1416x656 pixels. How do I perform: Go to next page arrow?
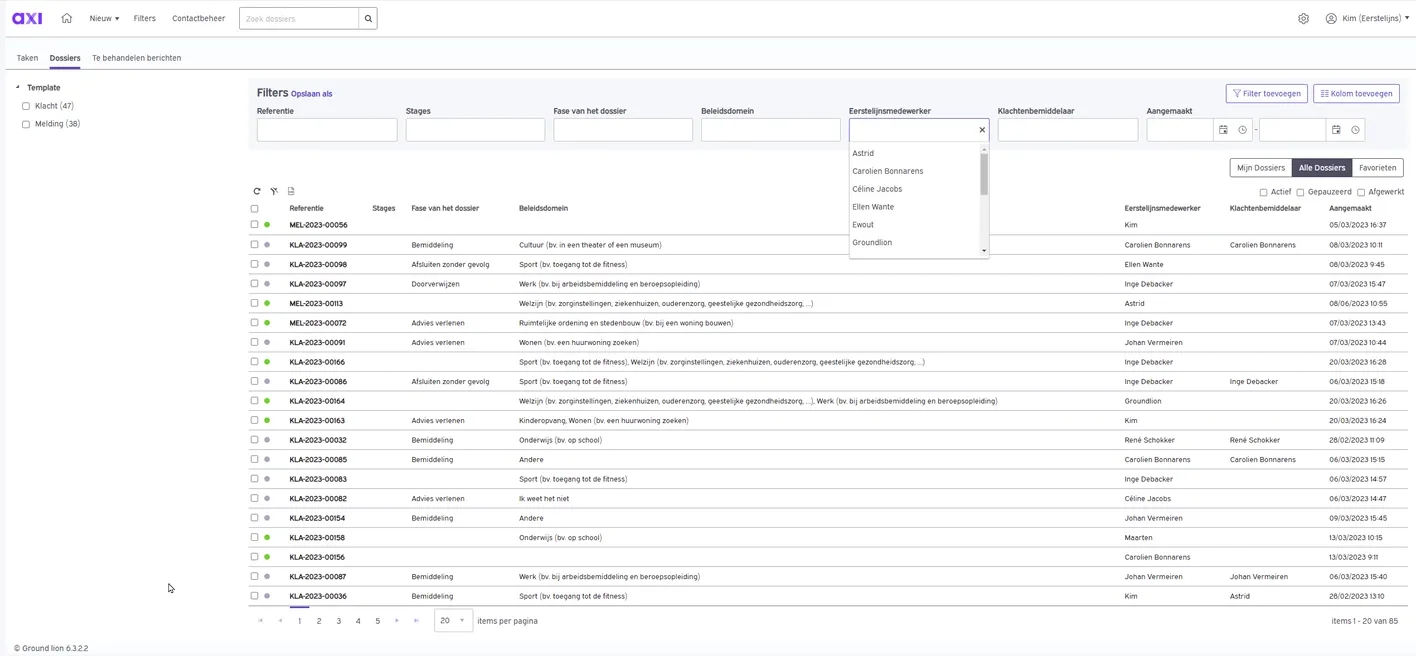pos(397,621)
